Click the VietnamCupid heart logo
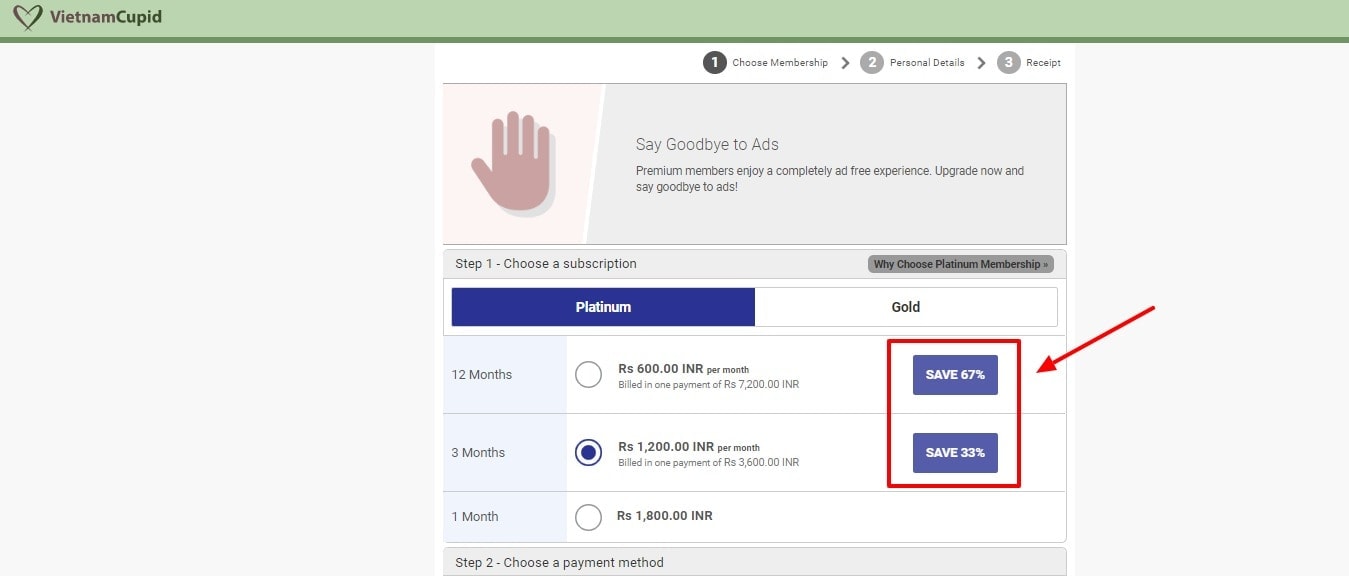1349x576 pixels. coord(27,17)
